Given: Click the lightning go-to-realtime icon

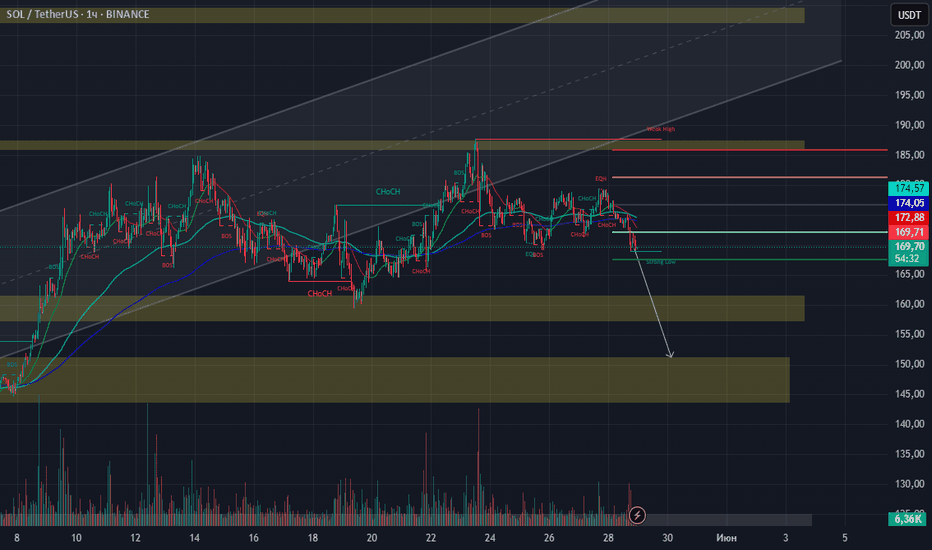Looking at the screenshot, I should tap(637, 515).
